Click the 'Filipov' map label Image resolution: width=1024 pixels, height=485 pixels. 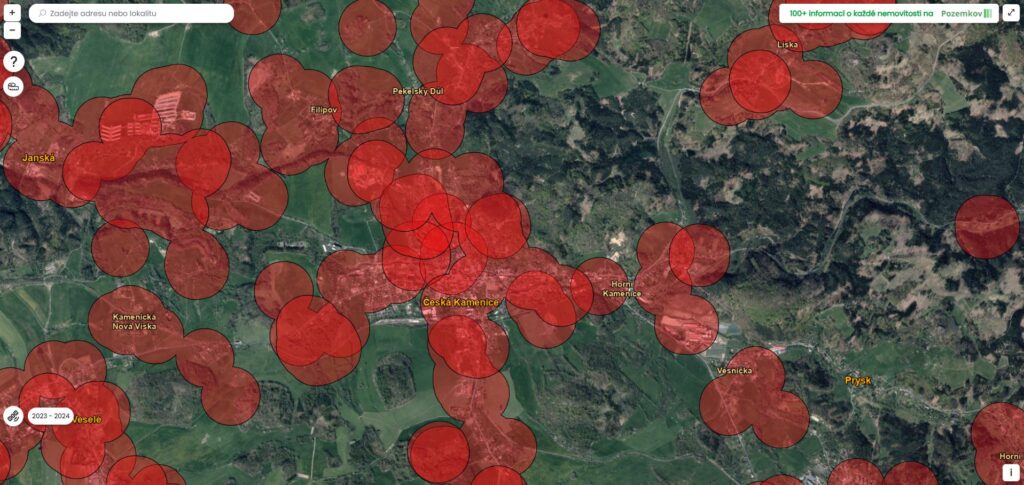point(324,110)
